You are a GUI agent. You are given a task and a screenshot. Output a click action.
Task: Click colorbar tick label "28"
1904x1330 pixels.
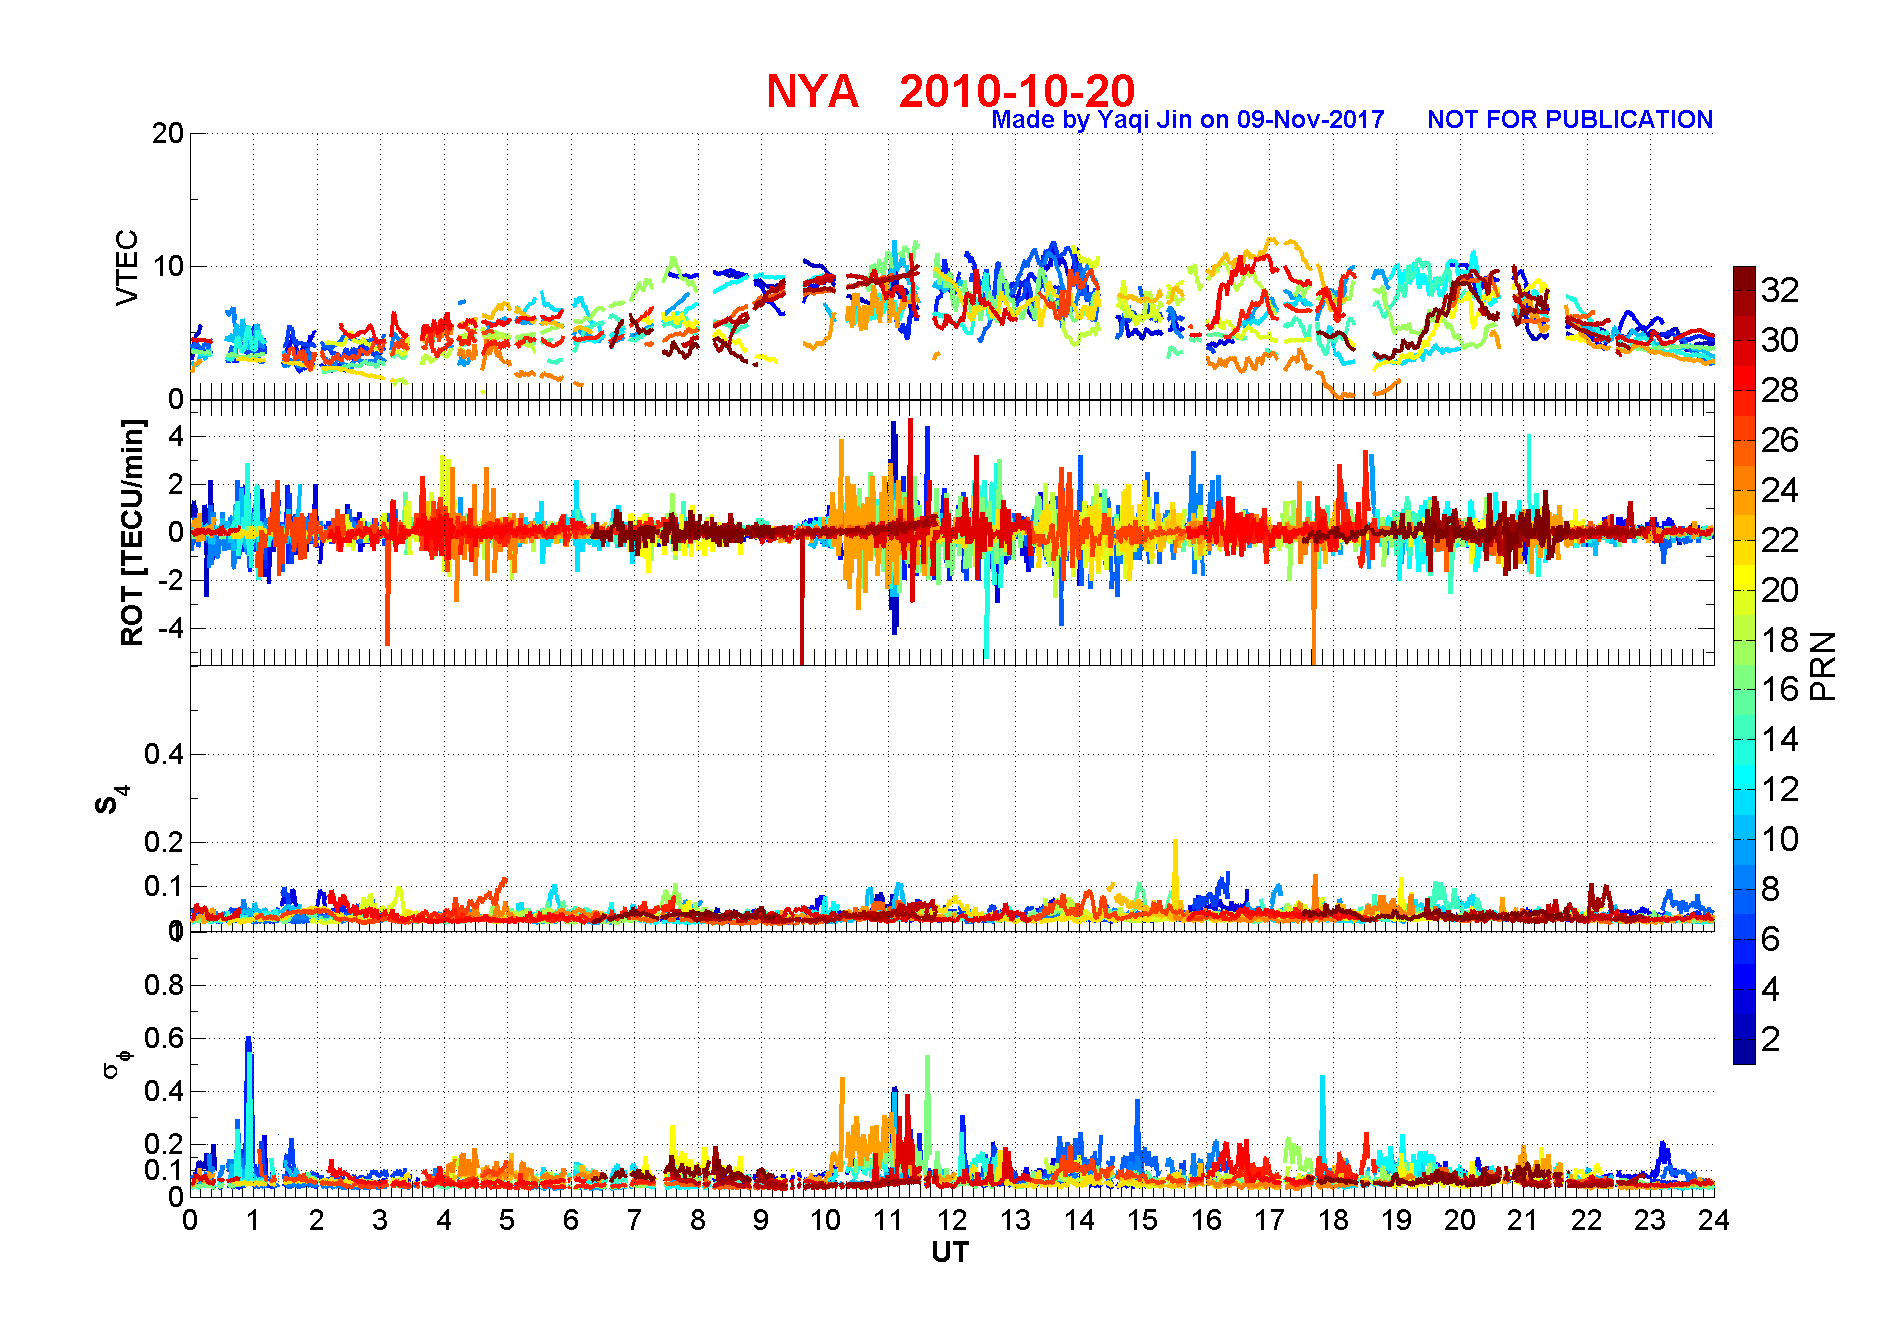[1780, 390]
